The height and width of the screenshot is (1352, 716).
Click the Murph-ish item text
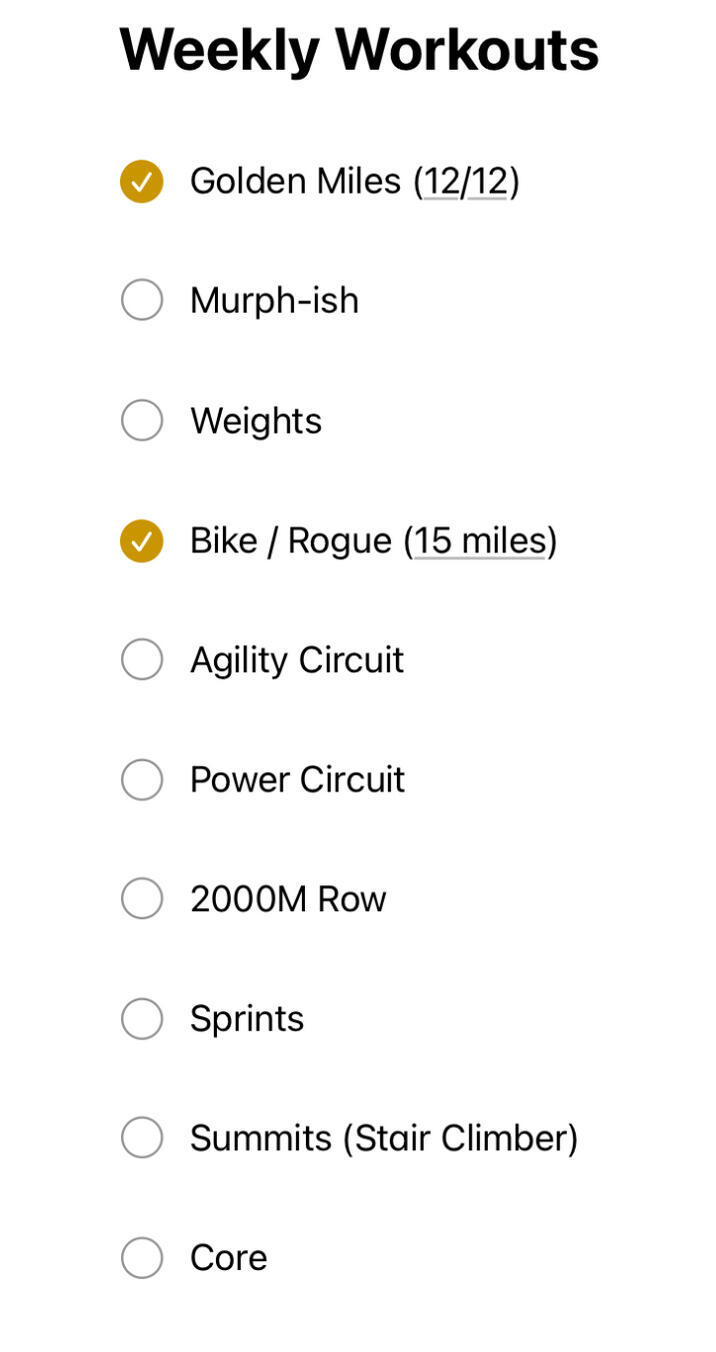point(274,299)
